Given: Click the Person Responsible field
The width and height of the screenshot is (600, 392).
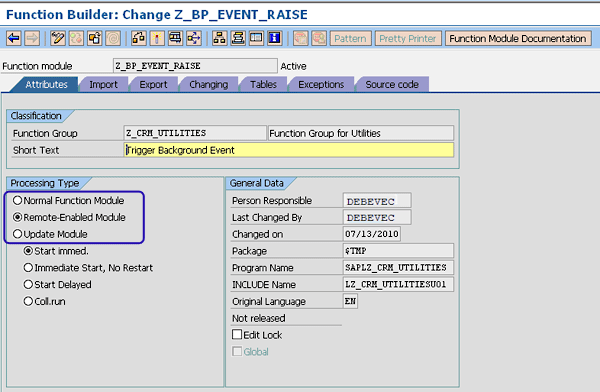Looking at the screenshot, I should coord(377,201).
